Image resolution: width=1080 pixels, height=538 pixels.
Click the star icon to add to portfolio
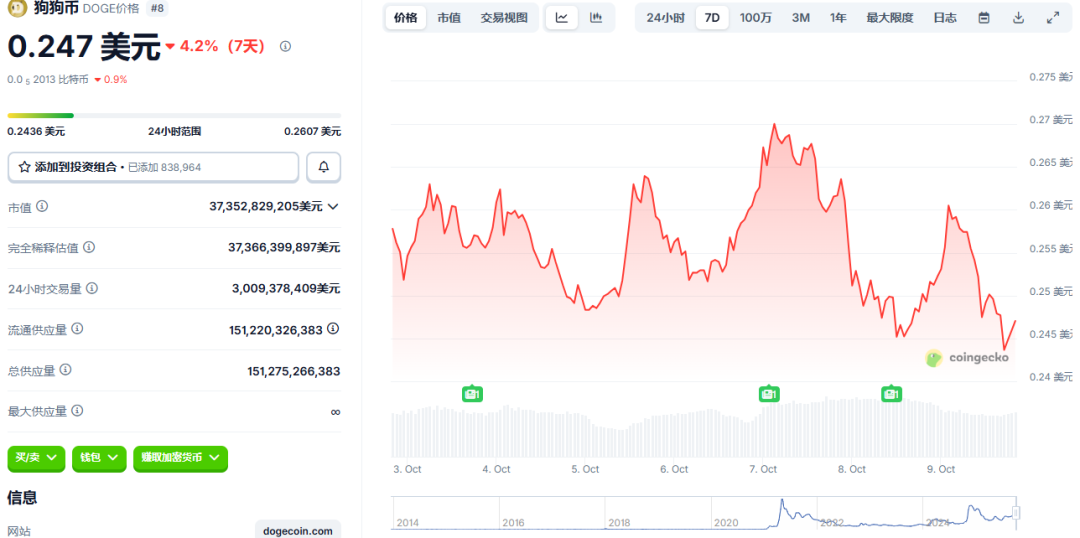pos(24,167)
